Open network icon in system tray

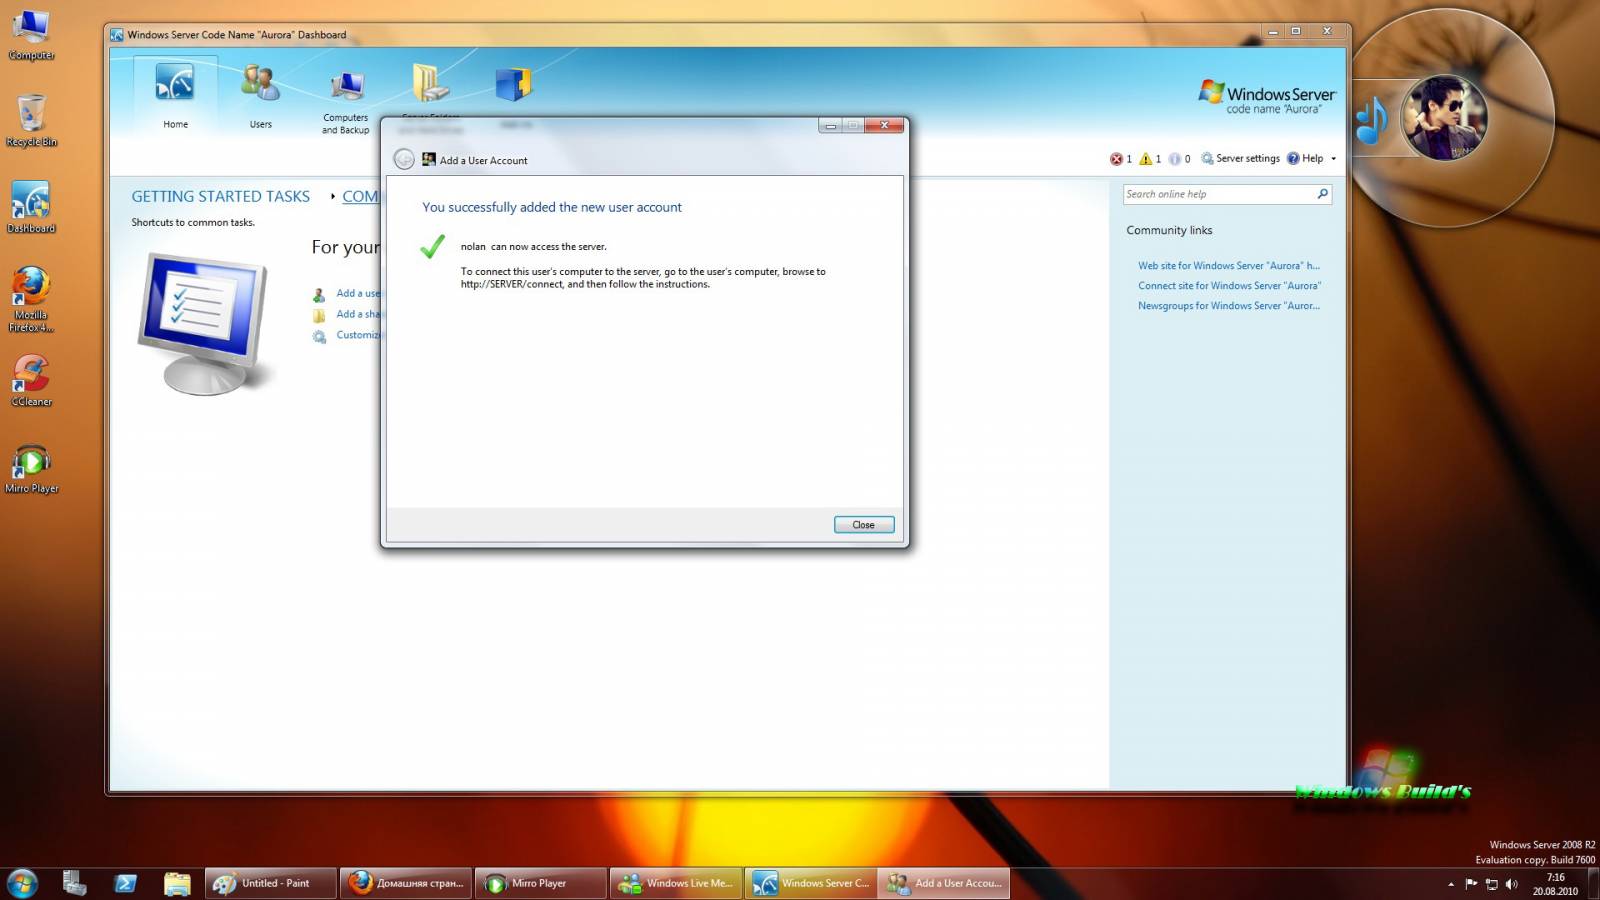(x=1491, y=884)
